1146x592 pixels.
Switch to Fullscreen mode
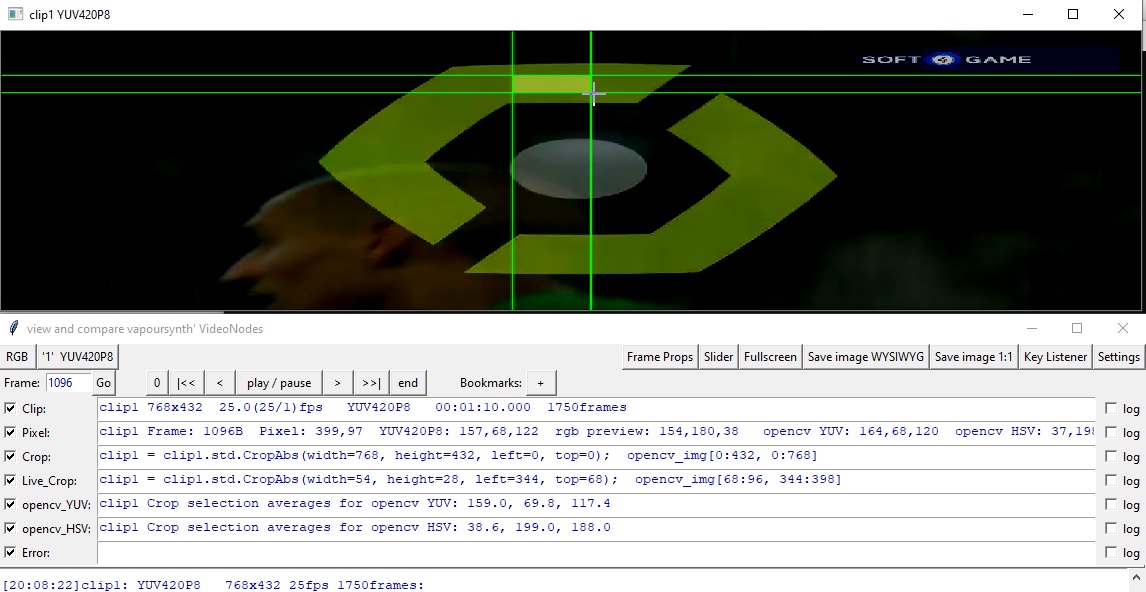(x=770, y=357)
